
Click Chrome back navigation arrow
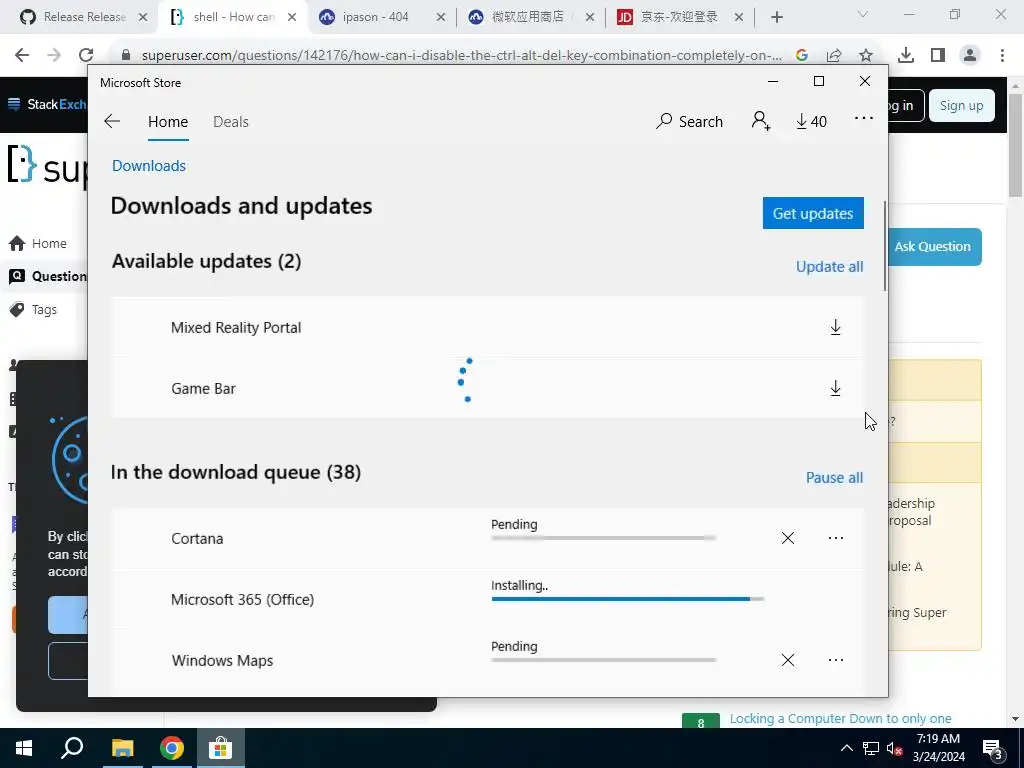point(22,55)
